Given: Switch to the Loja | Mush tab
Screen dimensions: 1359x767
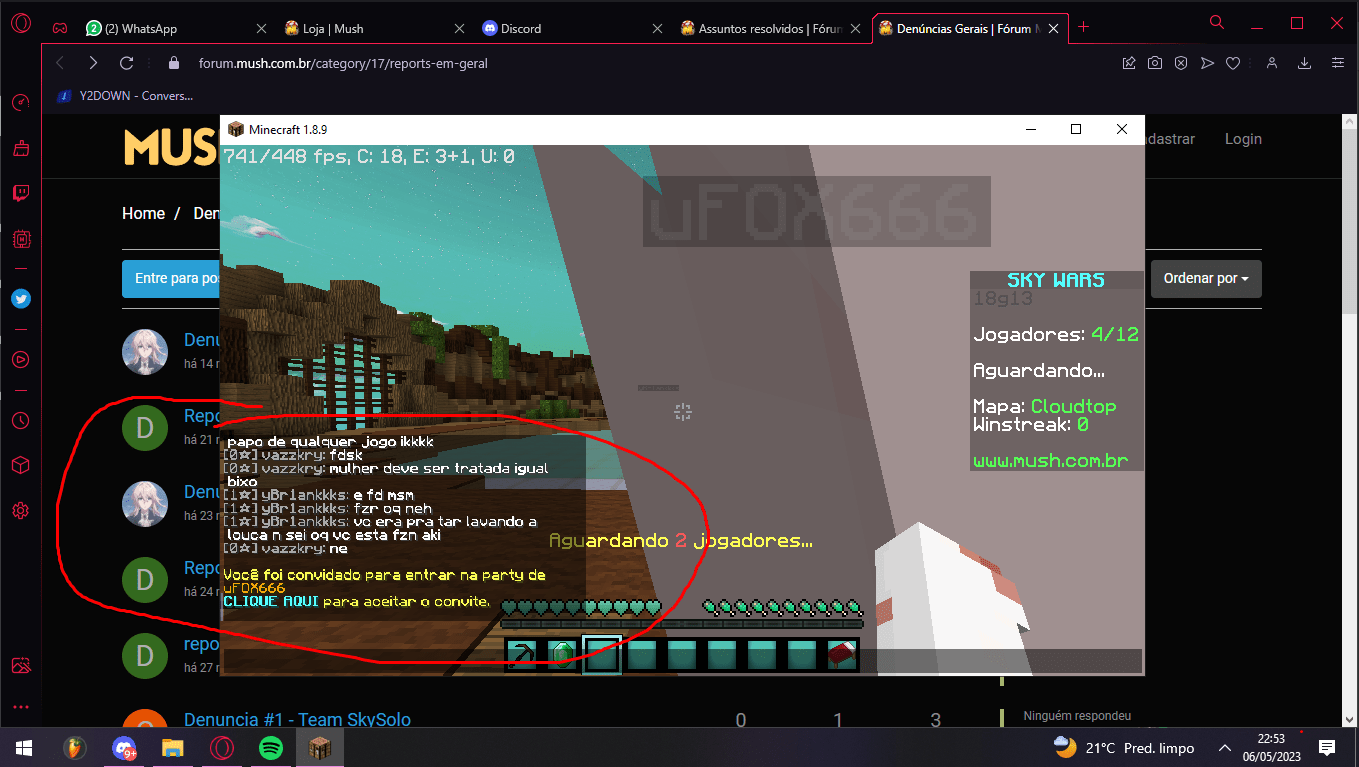Looking at the screenshot, I should coord(374,28).
